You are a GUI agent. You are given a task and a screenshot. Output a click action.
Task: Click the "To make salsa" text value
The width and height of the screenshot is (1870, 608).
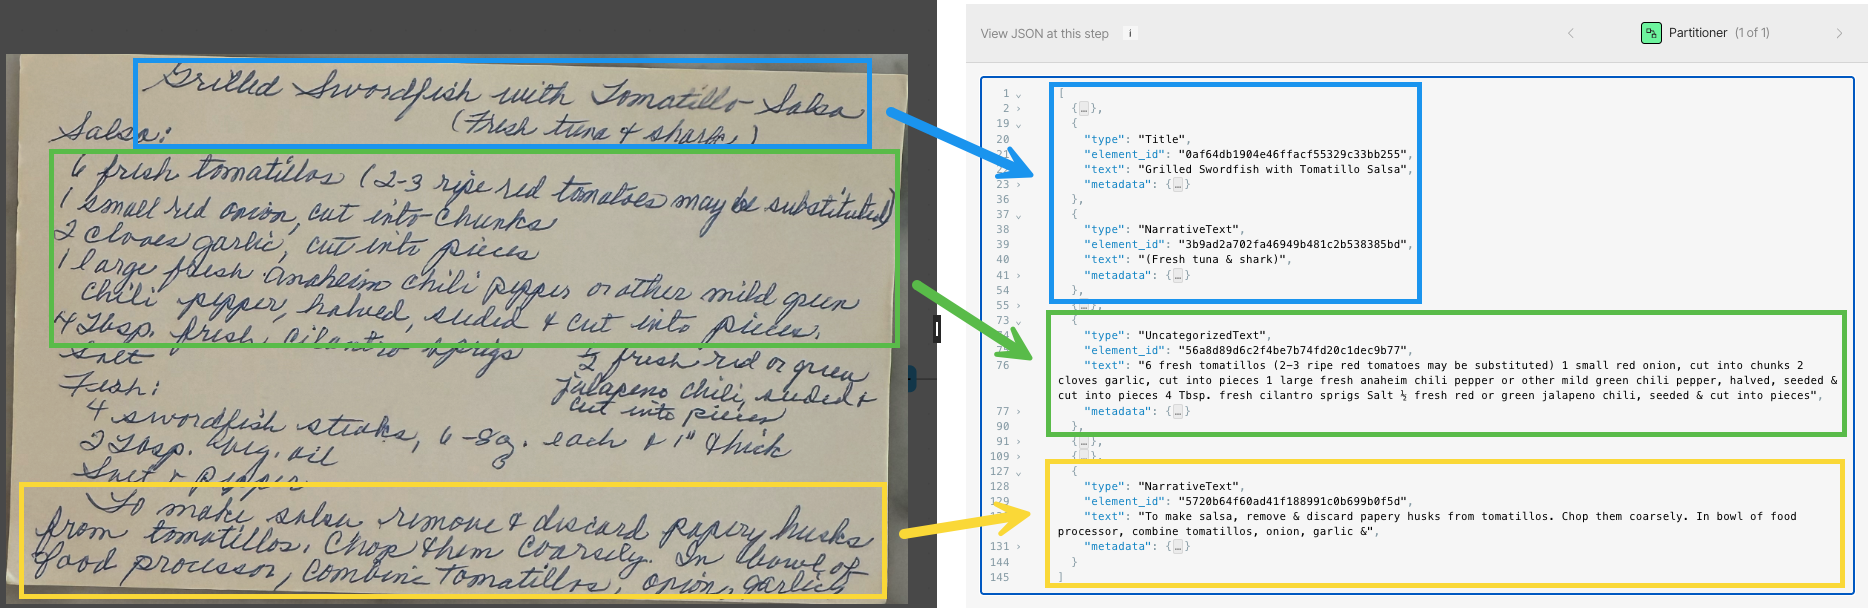pos(1427,524)
